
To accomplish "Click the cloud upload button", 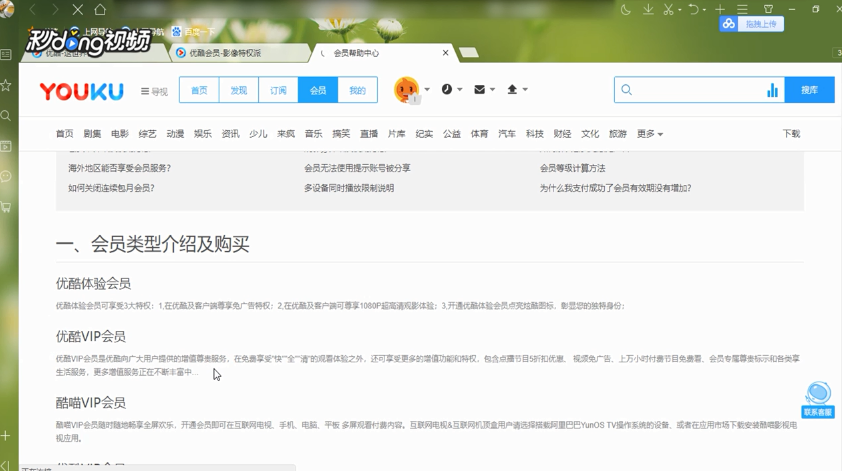I will click(x=751, y=24).
